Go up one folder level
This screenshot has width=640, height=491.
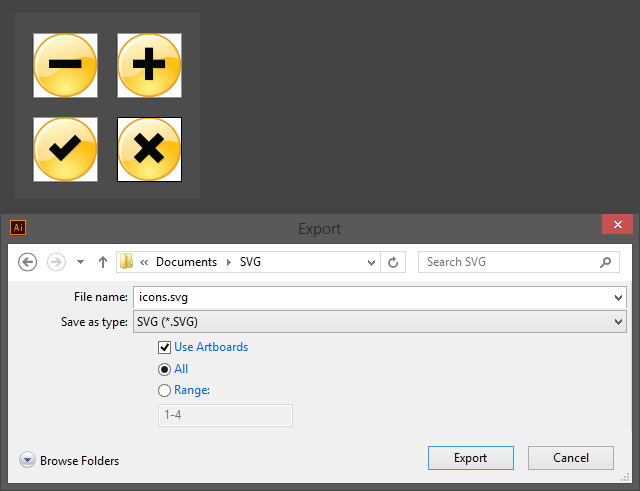click(x=102, y=262)
